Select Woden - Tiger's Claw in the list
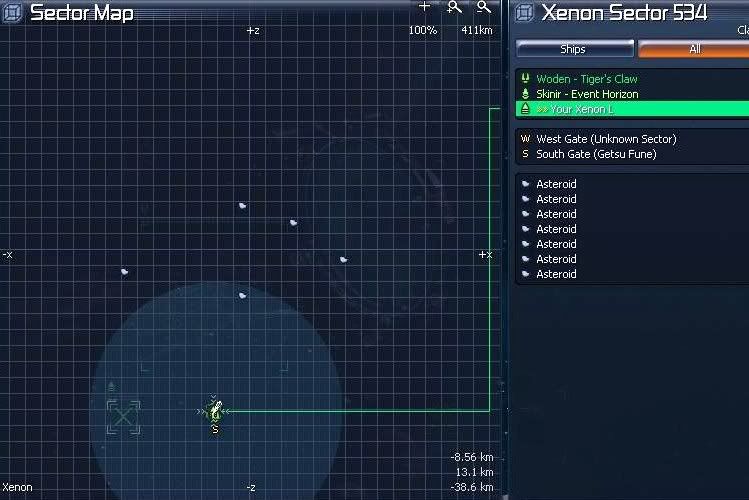 [x=587, y=79]
